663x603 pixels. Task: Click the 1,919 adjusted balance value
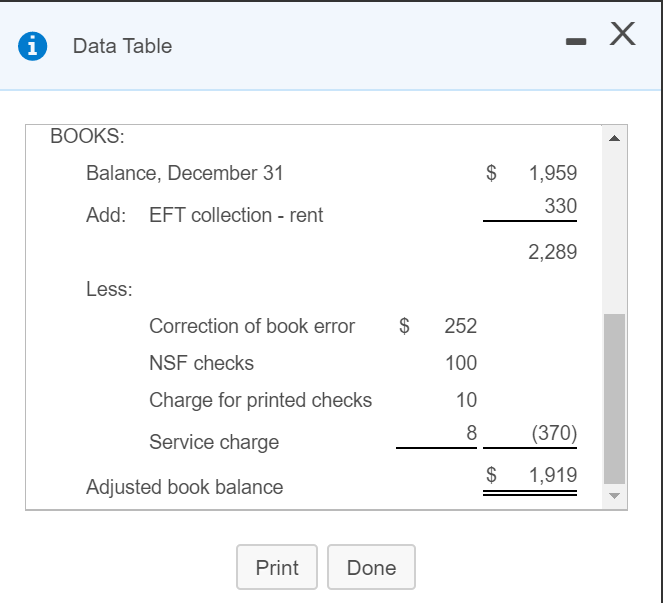click(x=553, y=474)
